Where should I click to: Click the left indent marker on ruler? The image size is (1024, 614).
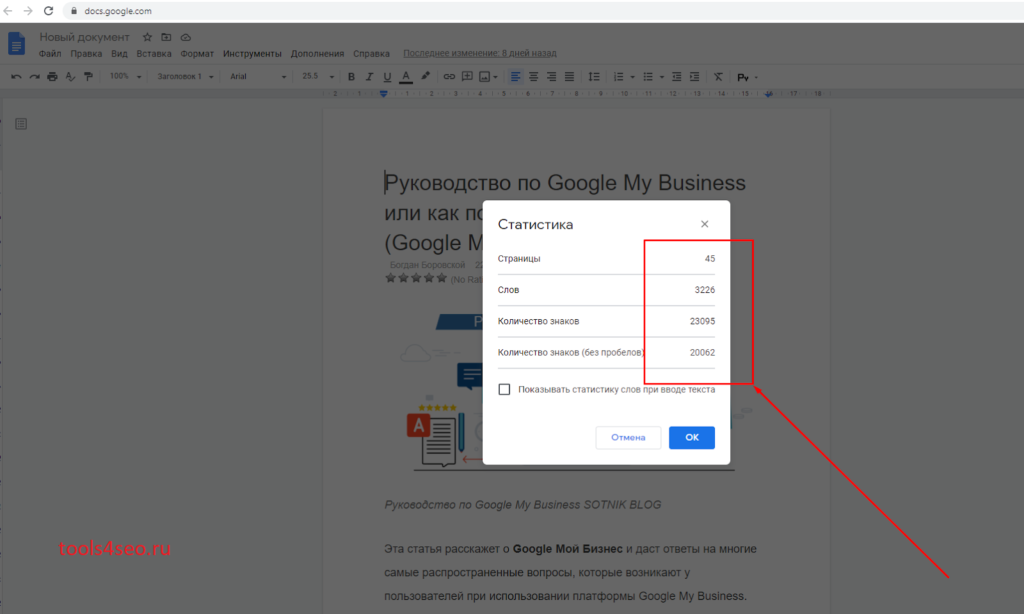[383, 94]
